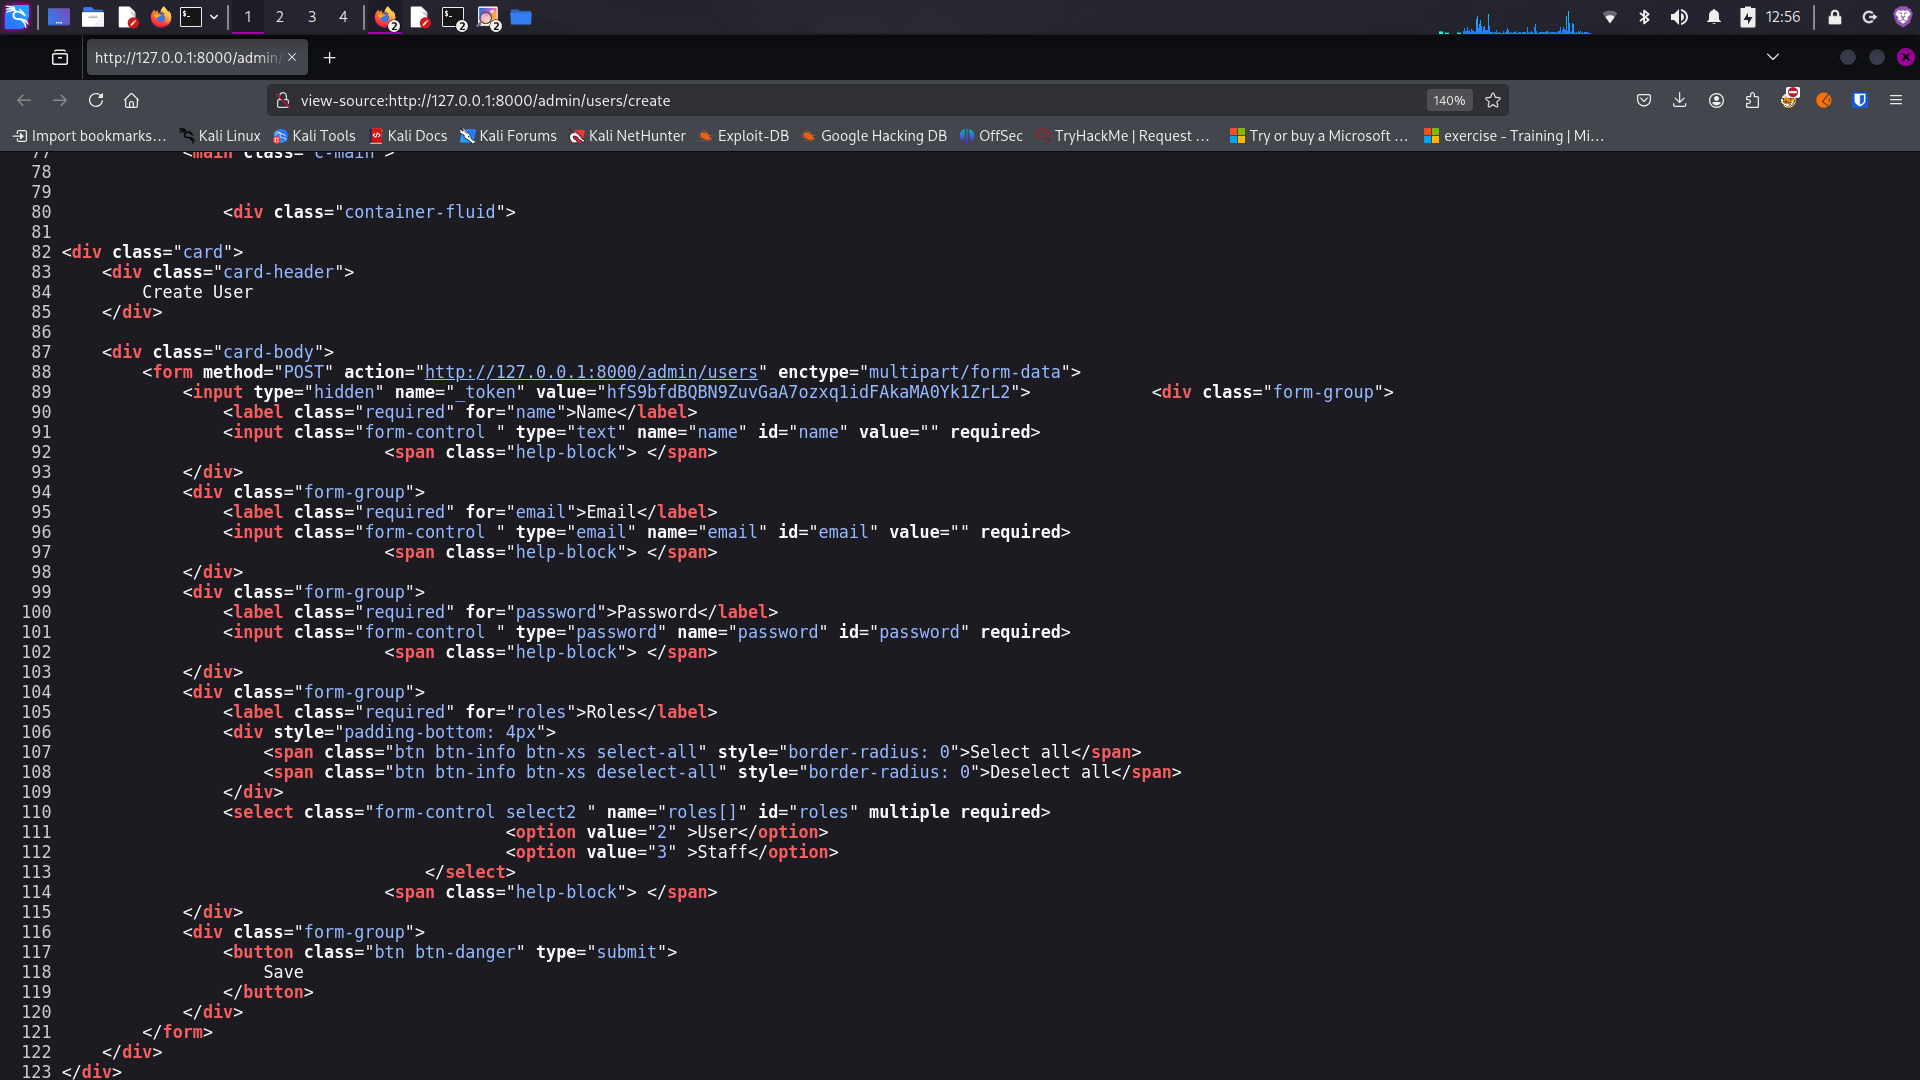Toggle the Bluetooth tray icon
Screen dimensions: 1920x1080
[x=1644, y=17]
